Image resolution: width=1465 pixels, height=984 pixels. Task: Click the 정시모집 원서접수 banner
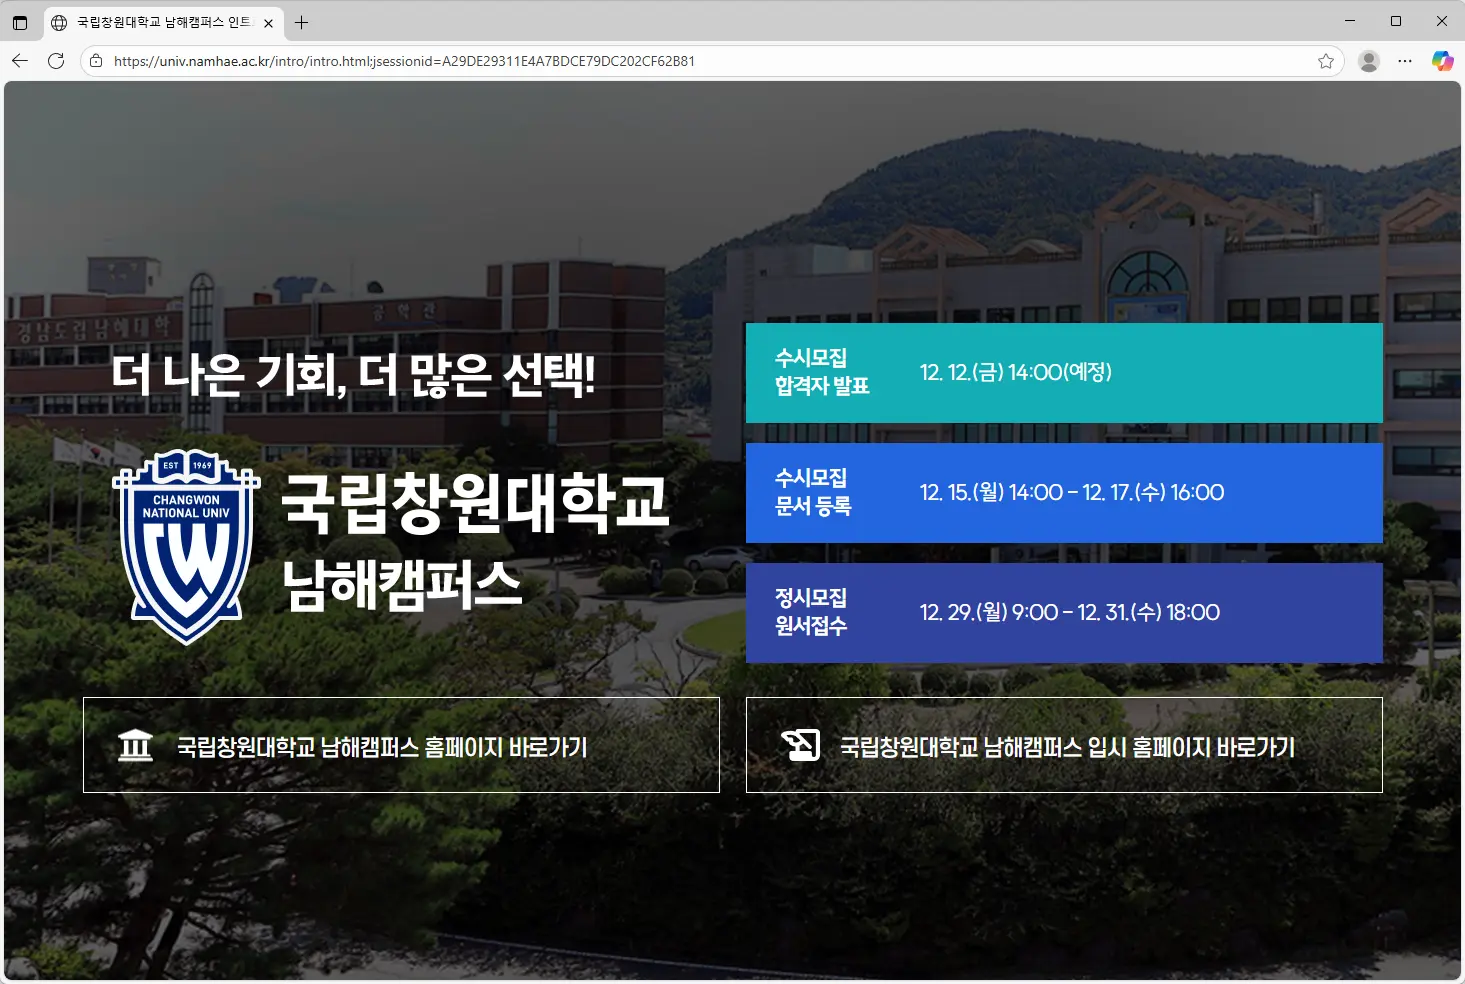(x=1064, y=613)
